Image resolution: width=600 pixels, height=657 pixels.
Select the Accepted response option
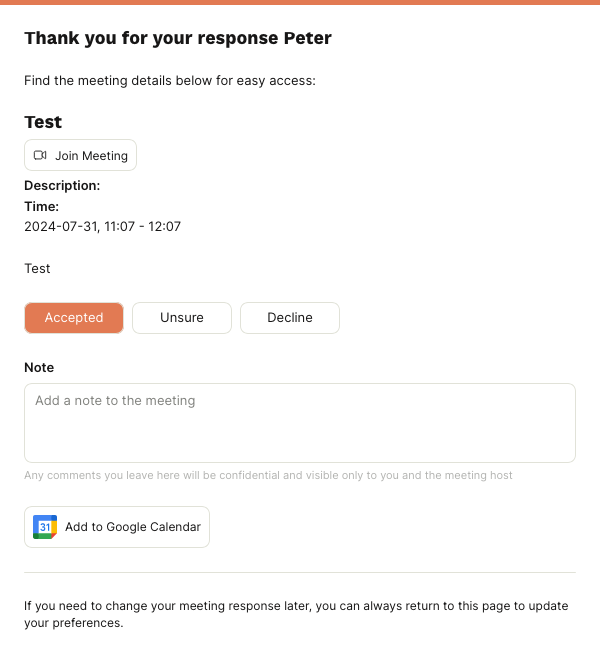[74, 318]
